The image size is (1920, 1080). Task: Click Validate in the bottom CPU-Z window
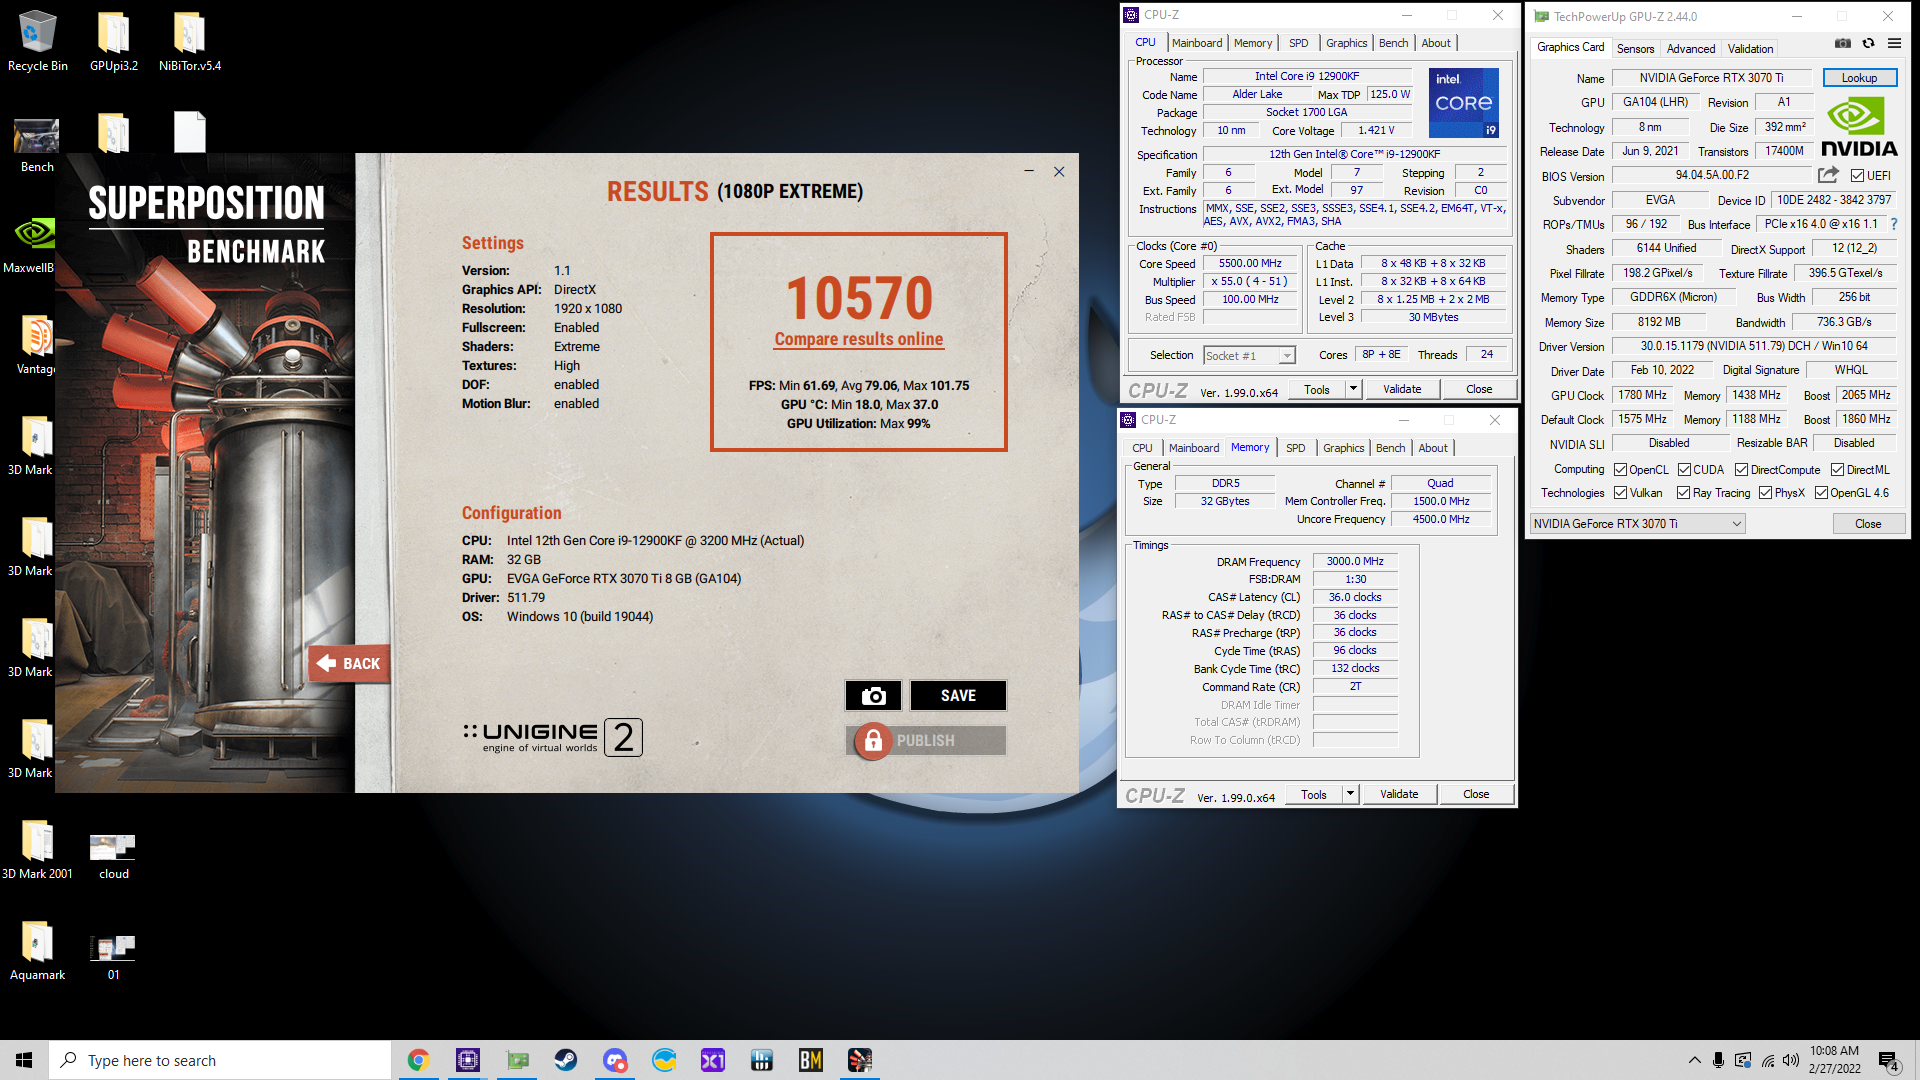click(1399, 794)
